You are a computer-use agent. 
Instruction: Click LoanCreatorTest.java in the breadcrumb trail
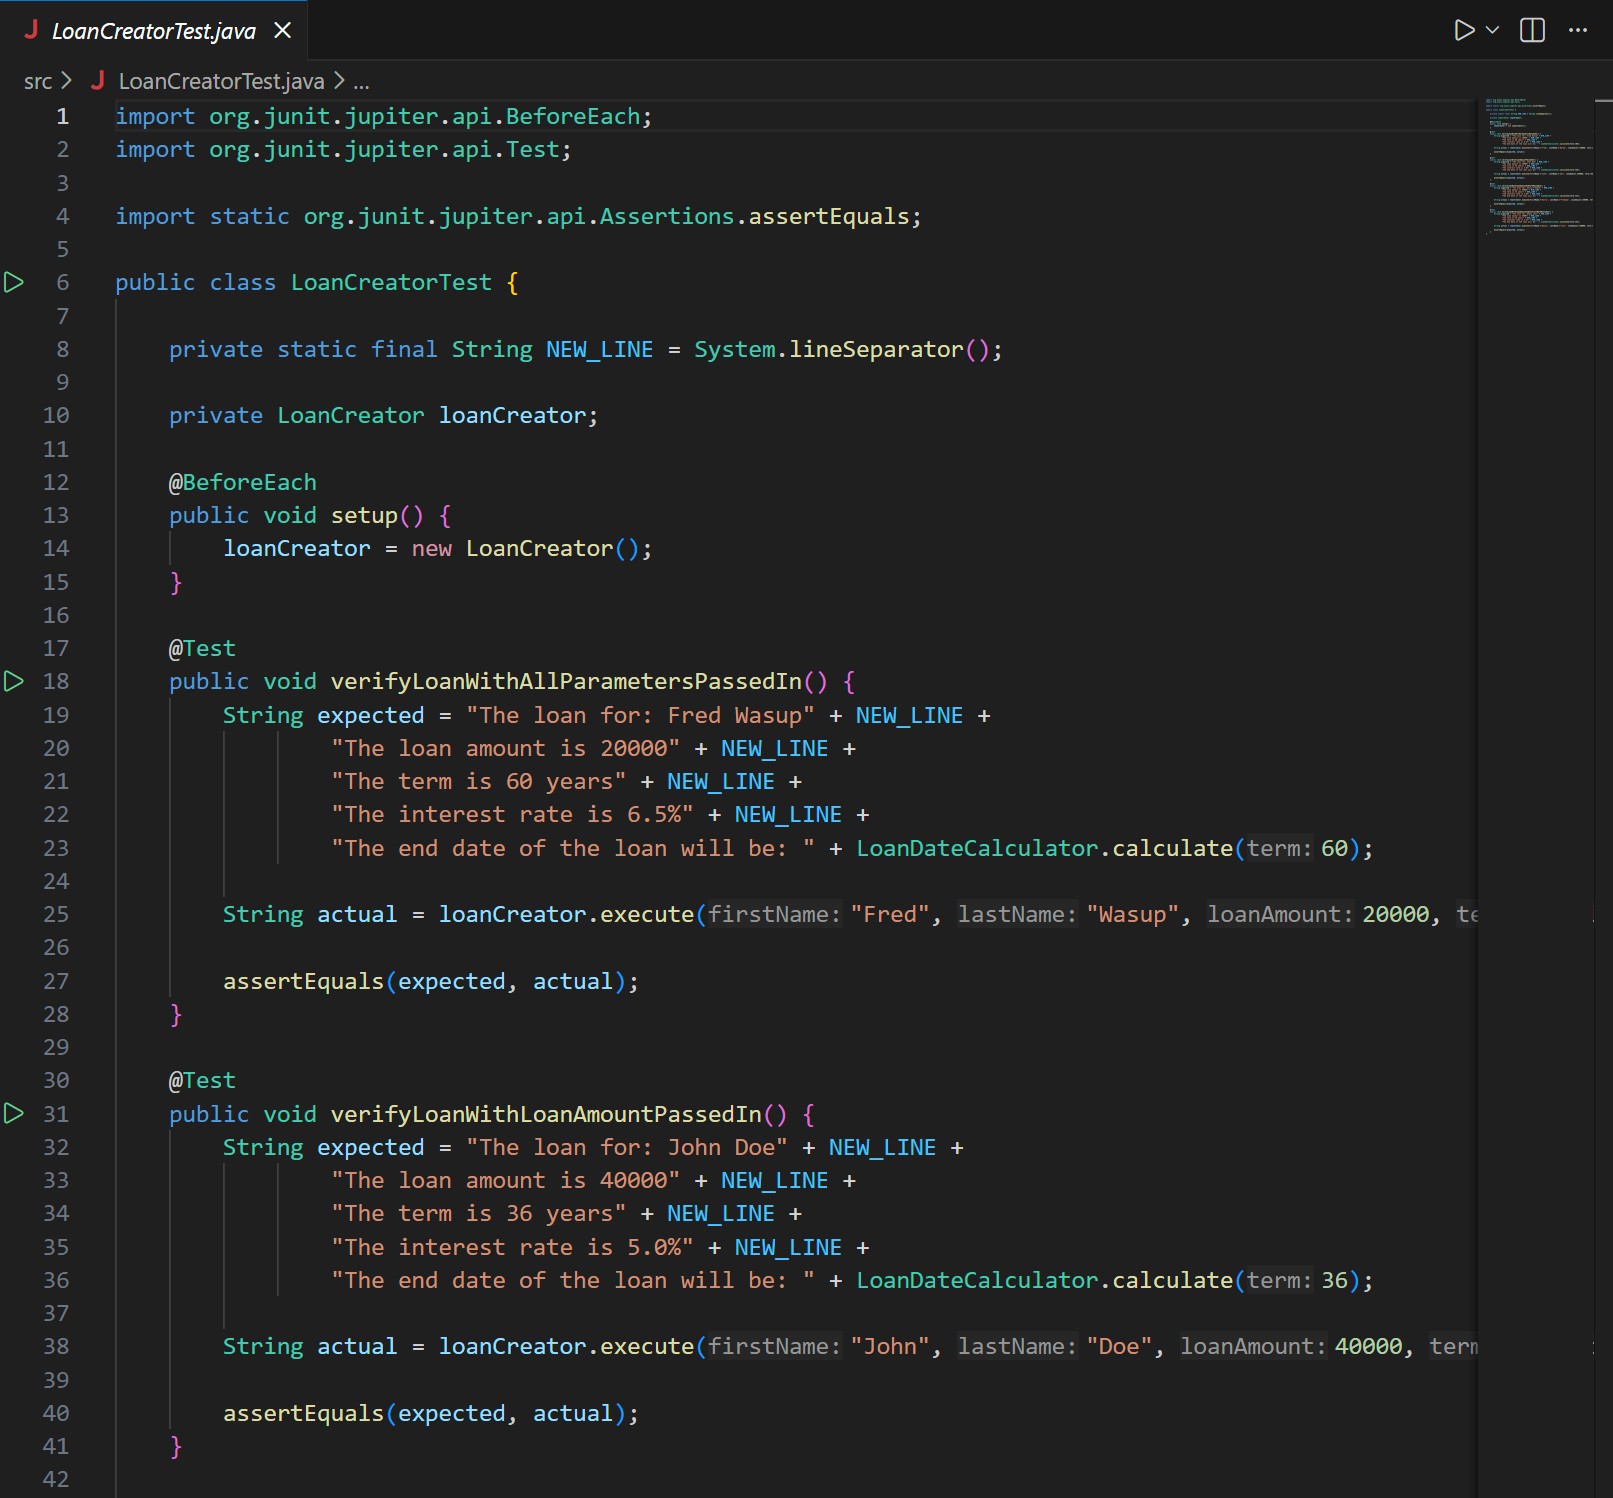click(220, 81)
